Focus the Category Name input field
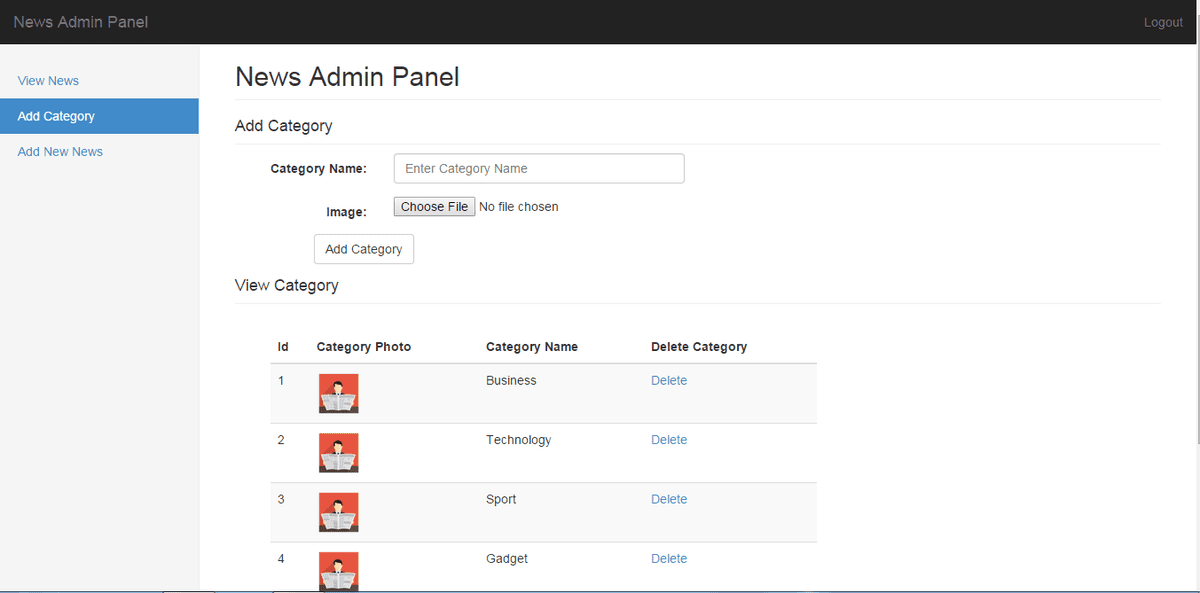 (x=539, y=169)
